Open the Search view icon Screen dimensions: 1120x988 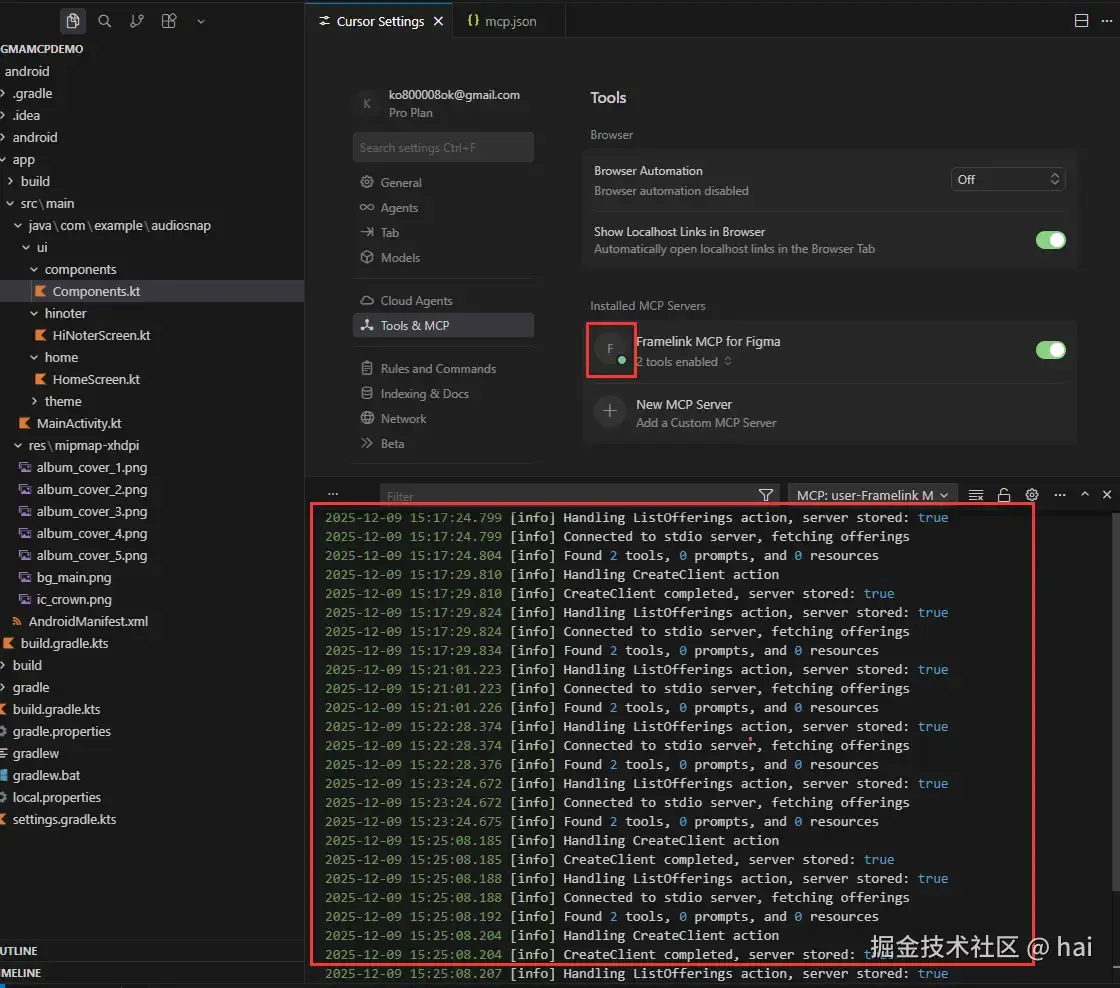(104, 21)
